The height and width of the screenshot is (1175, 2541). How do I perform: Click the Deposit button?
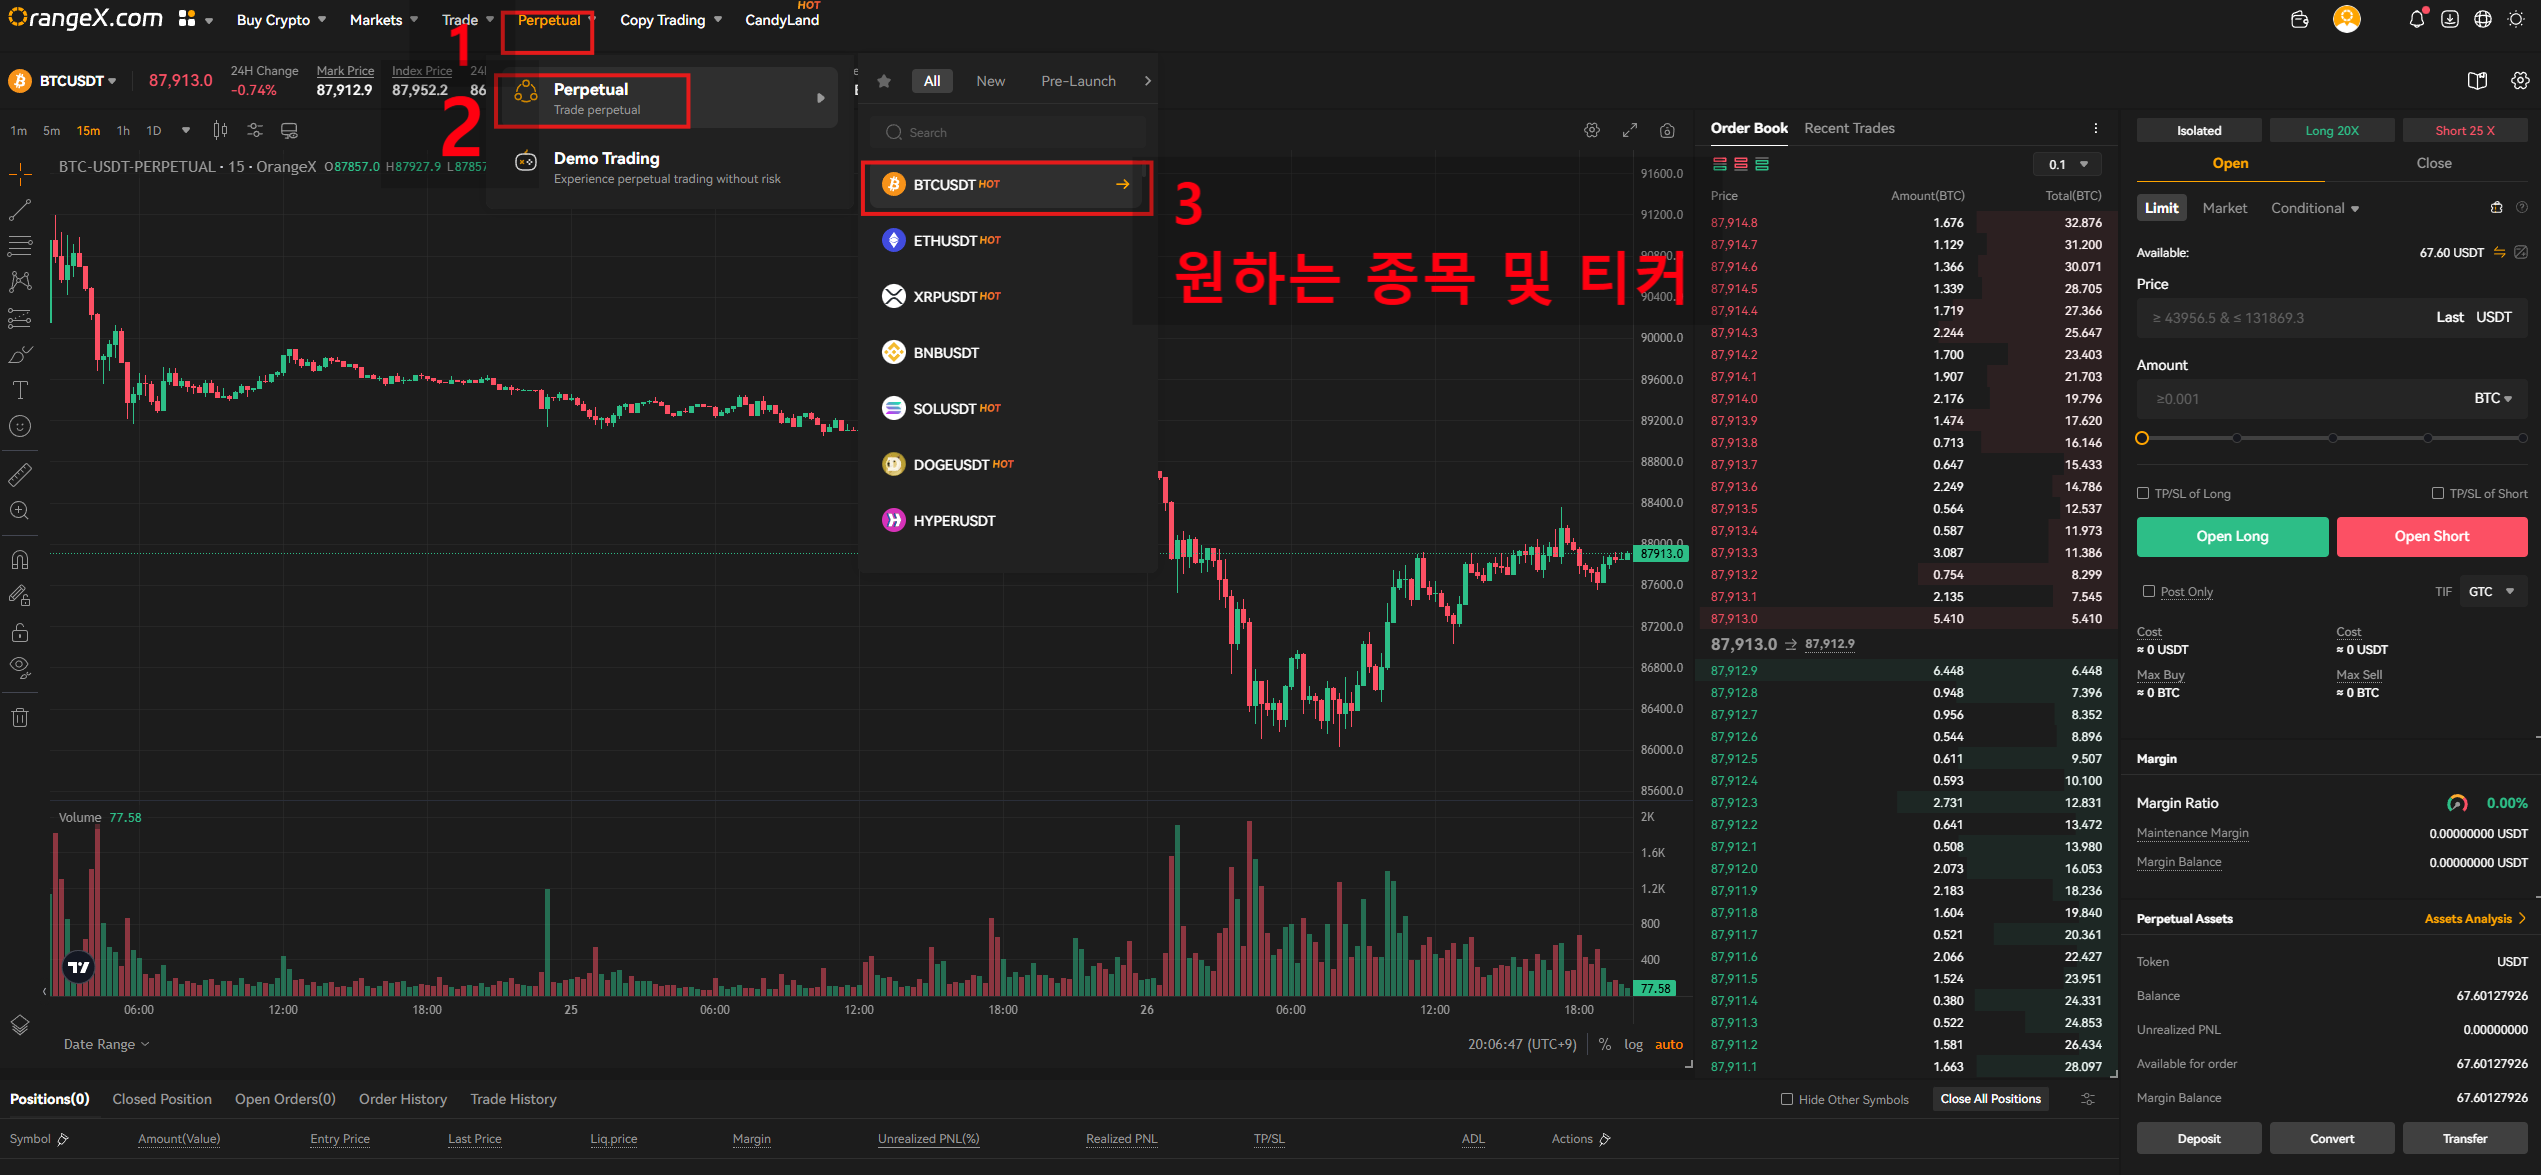click(2198, 1138)
